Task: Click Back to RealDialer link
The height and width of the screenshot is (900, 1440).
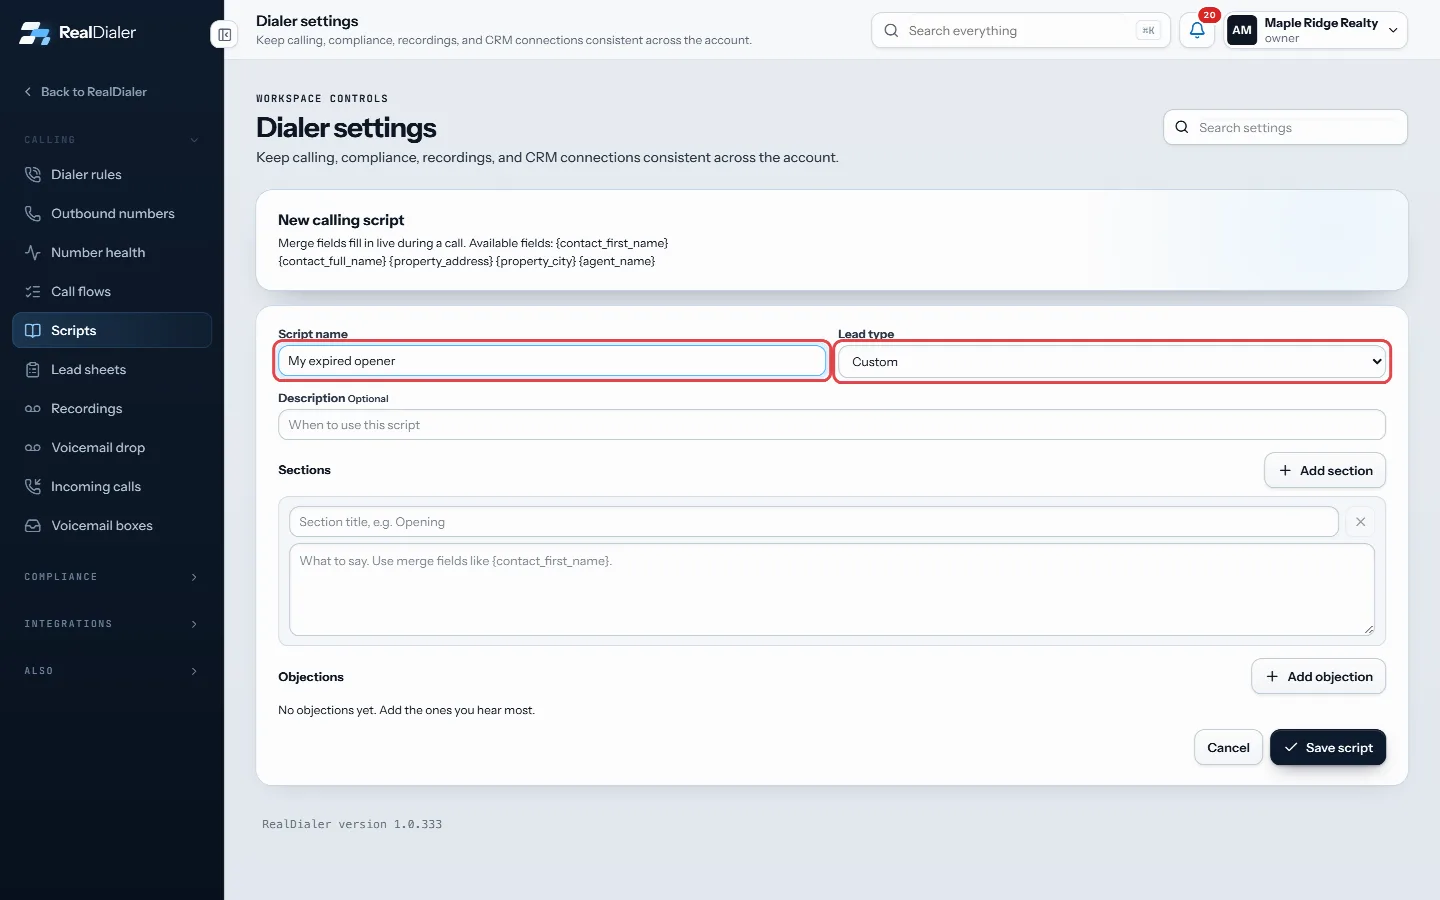Action: (x=86, y=92)
